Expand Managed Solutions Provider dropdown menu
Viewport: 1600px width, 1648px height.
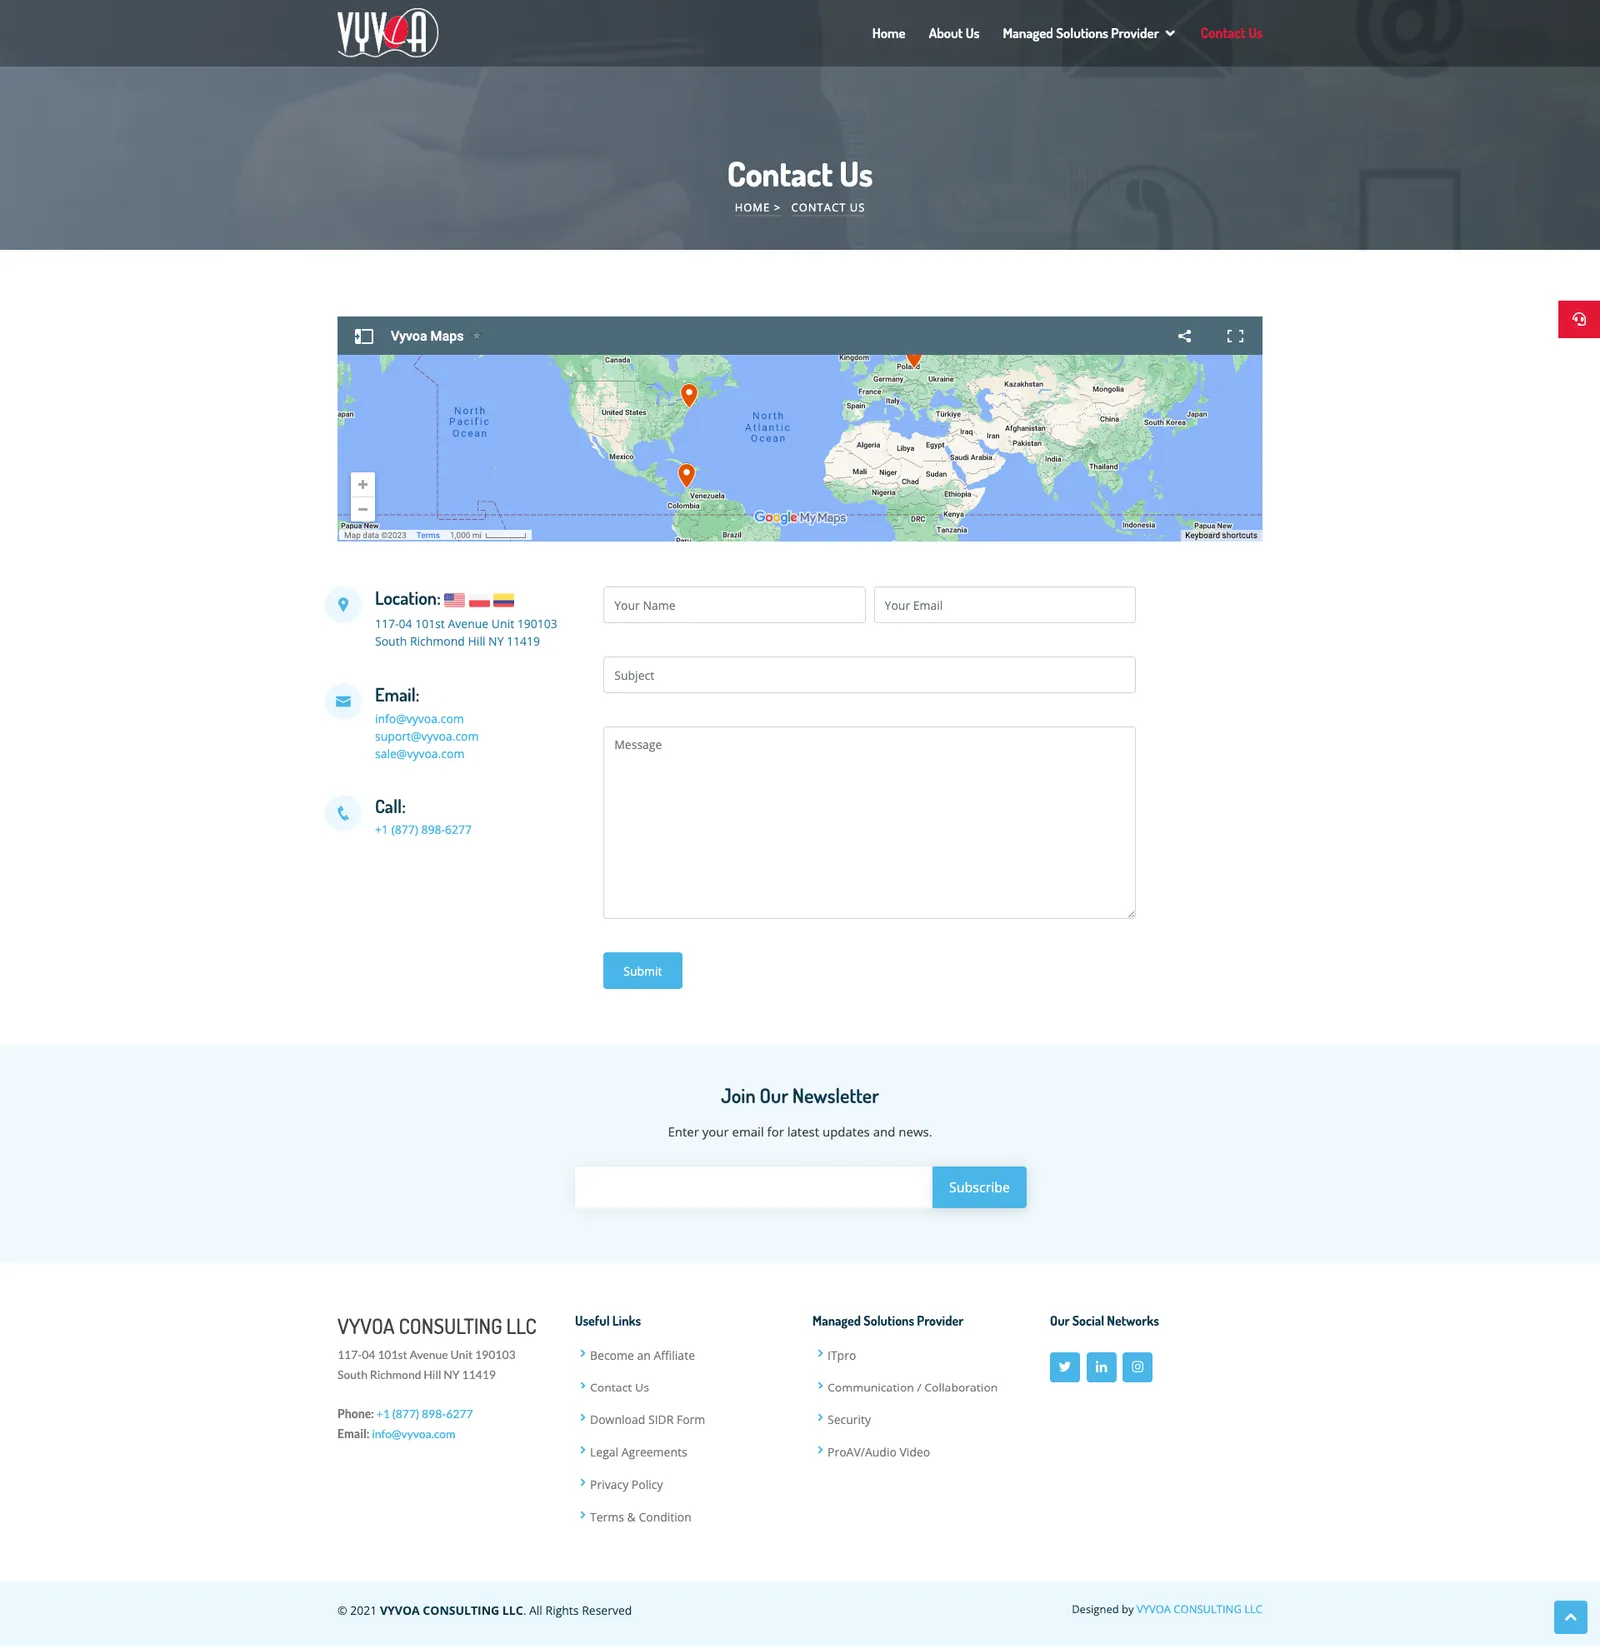tap(1088, 33)
